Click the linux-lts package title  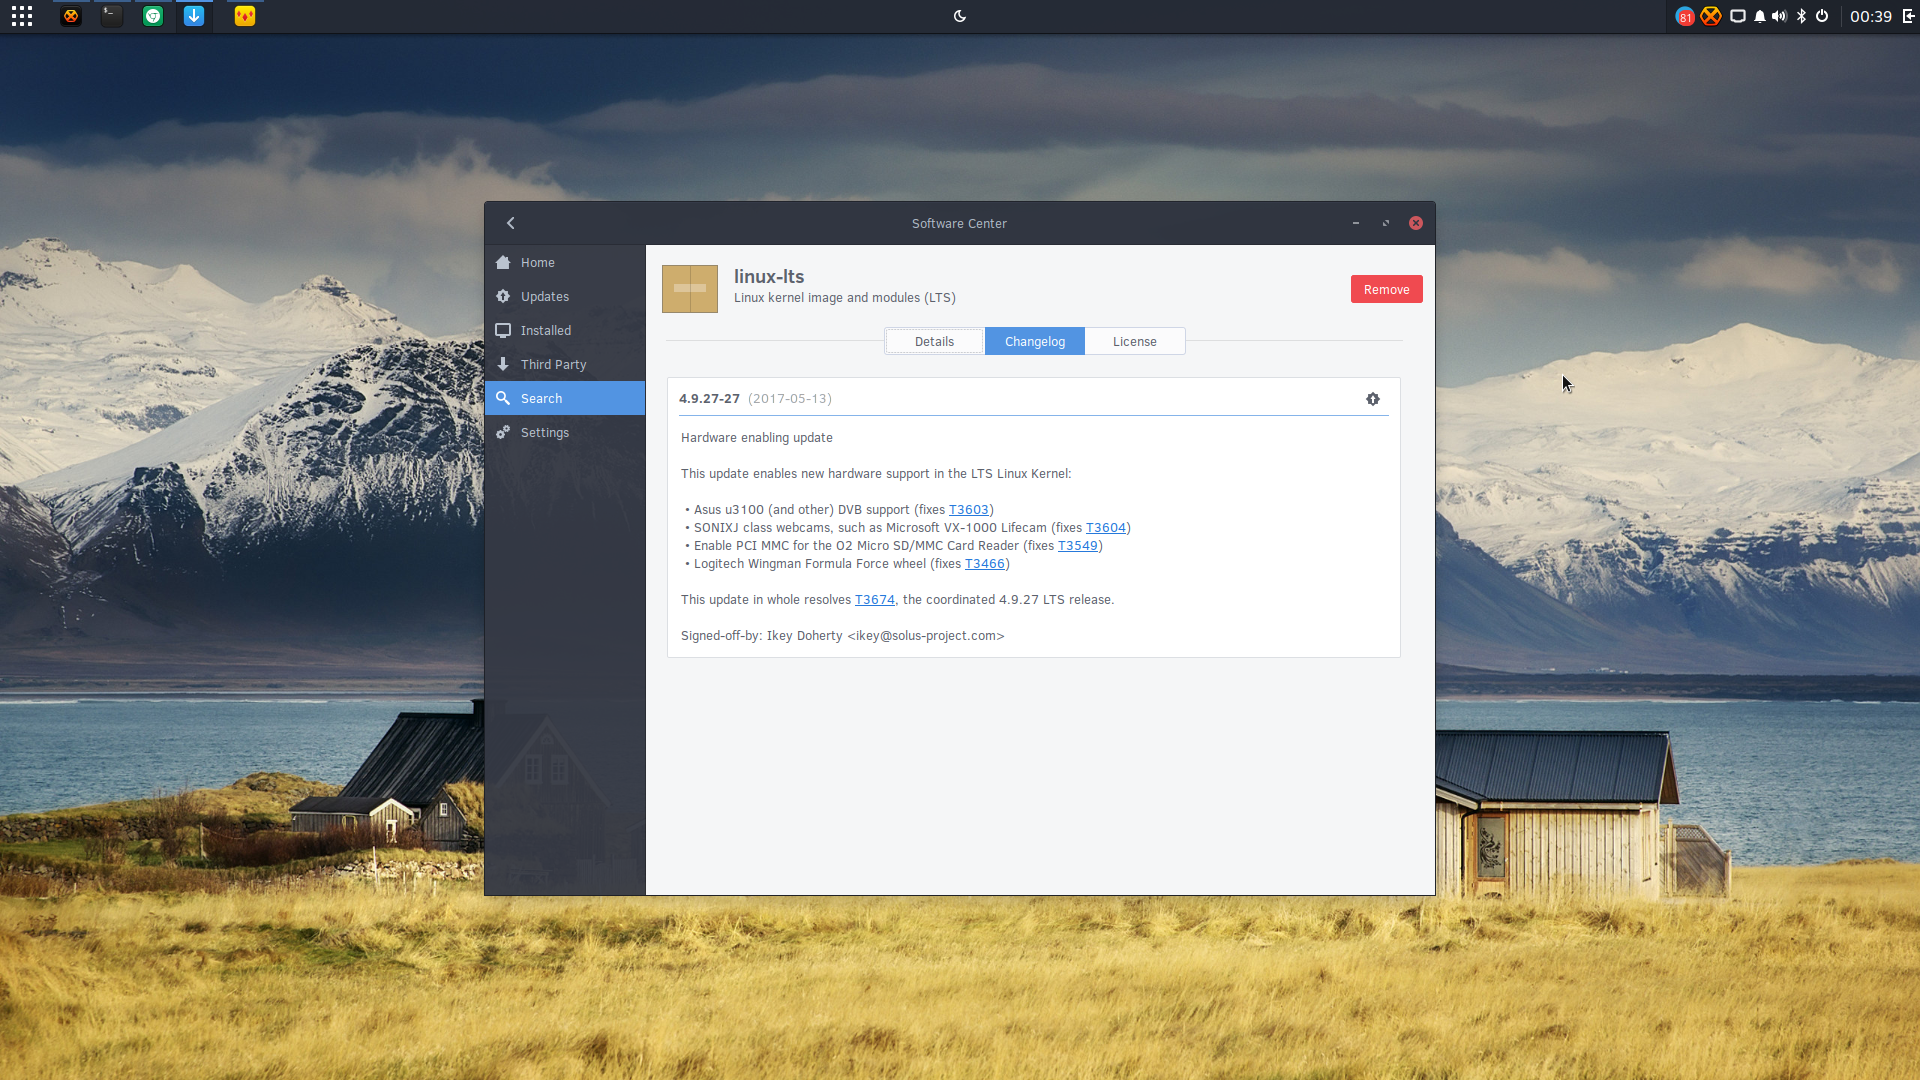point(769,276)
